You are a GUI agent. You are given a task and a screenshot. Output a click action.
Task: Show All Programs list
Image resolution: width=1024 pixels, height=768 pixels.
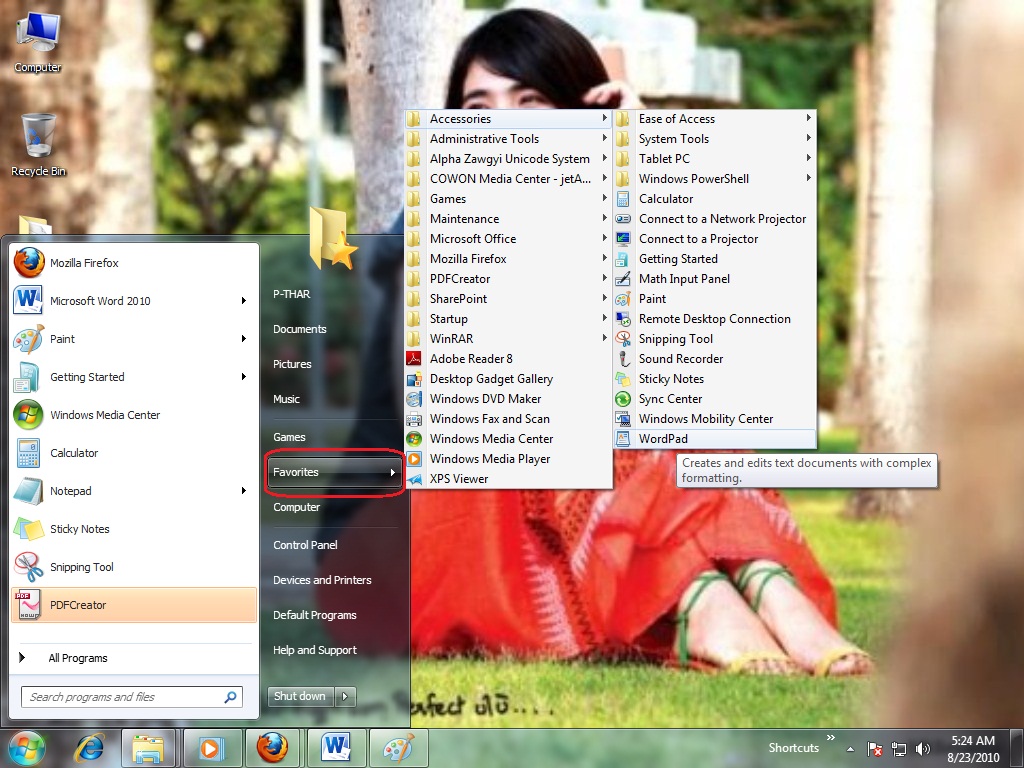pos(78,658)
